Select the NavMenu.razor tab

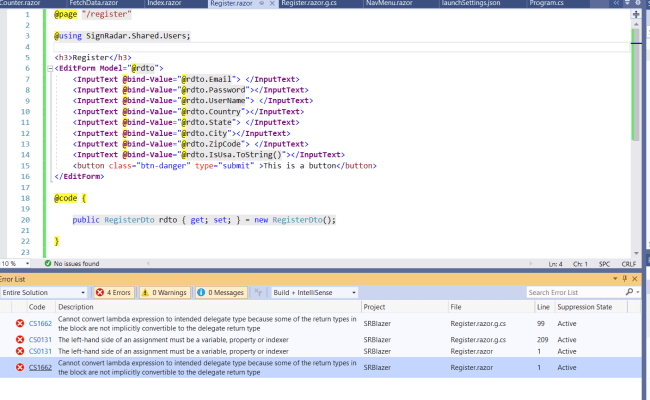coord(389,3)
